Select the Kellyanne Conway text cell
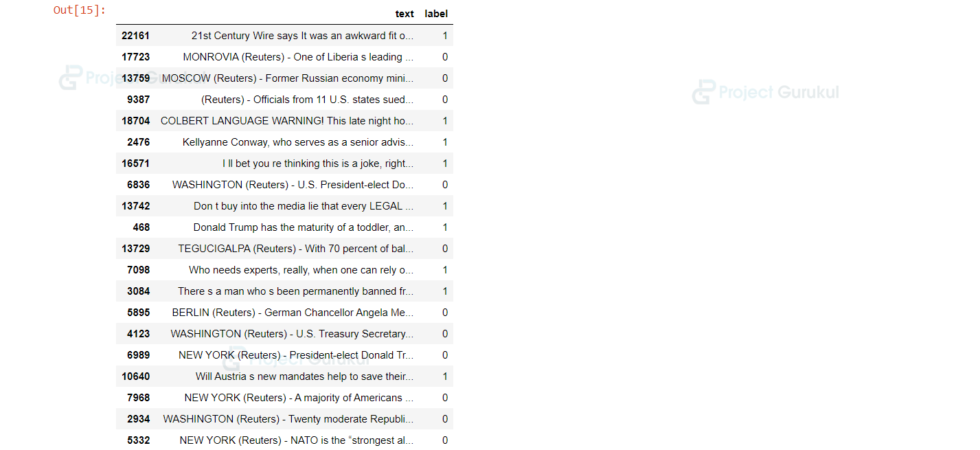 pyautogui.click(x=298, y=142)
